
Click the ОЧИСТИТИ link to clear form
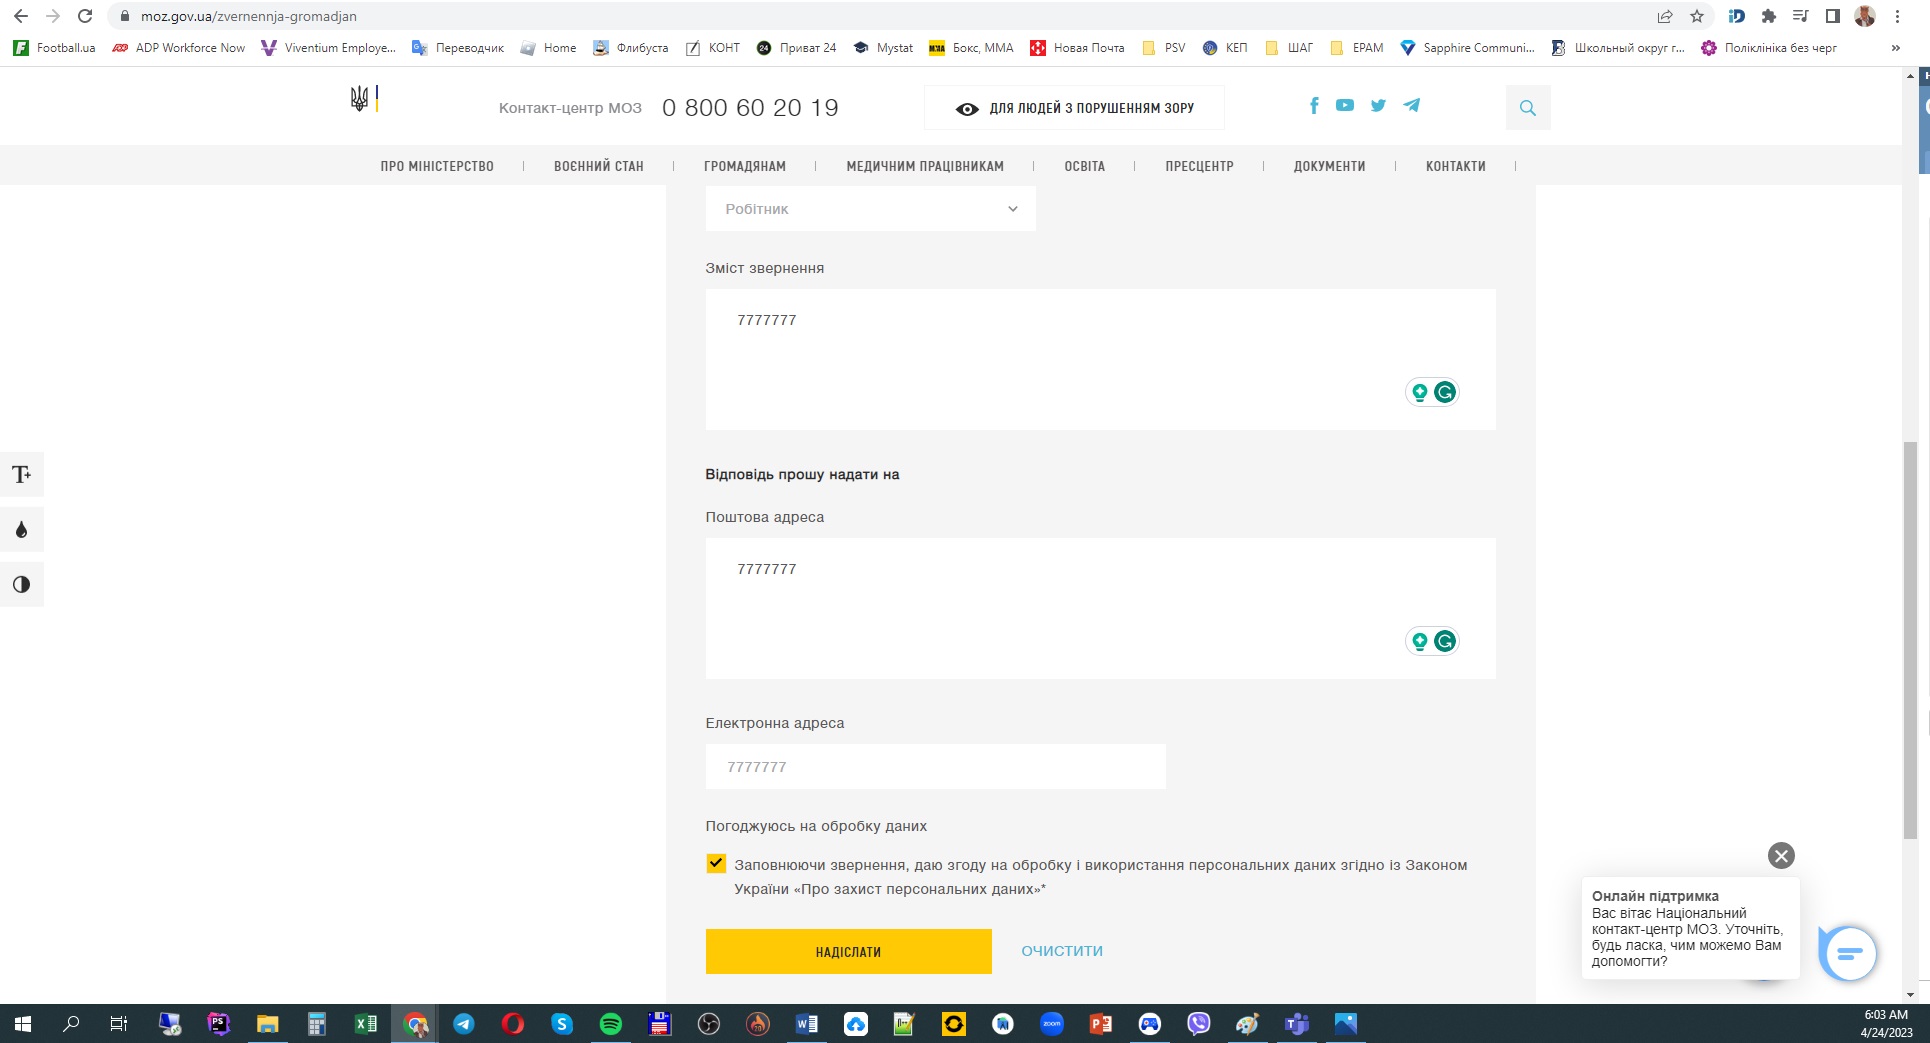point(1061,951)
